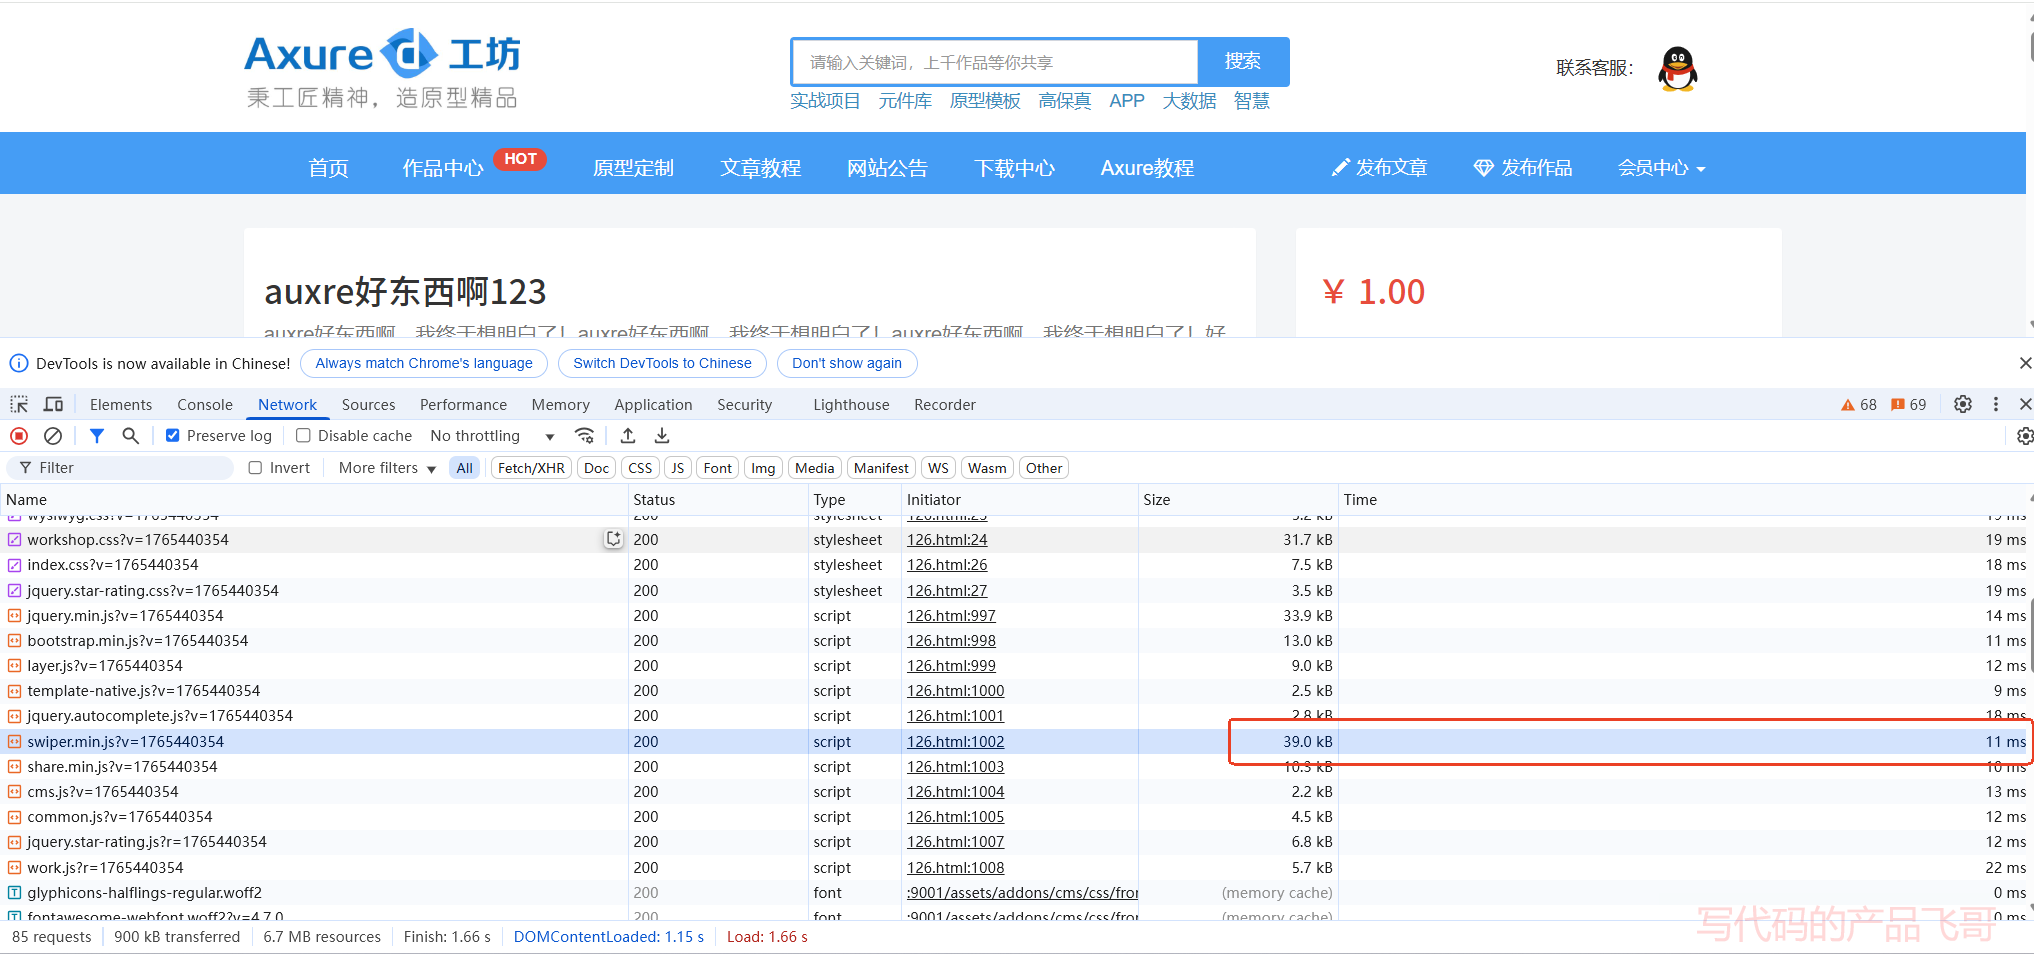Image resolution: width=2034 pixels, height=954 pixels.
Task: Switch to the Sources tab
Action: point(368,405)
